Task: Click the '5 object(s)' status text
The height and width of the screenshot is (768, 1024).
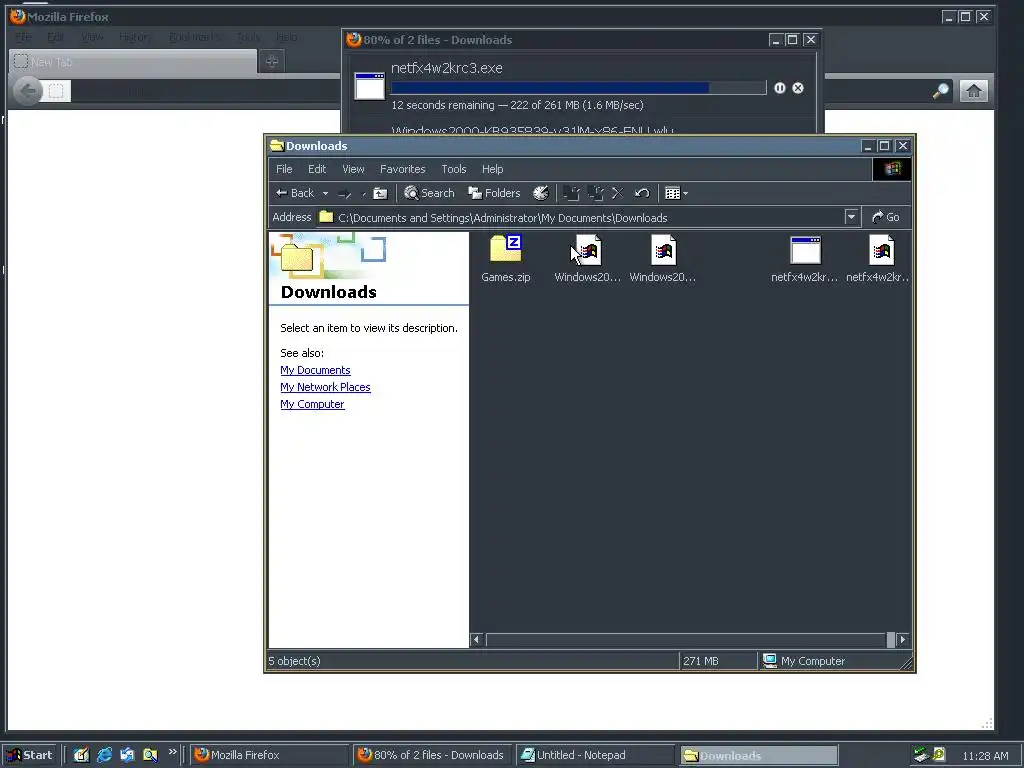Action: point(295,661)
